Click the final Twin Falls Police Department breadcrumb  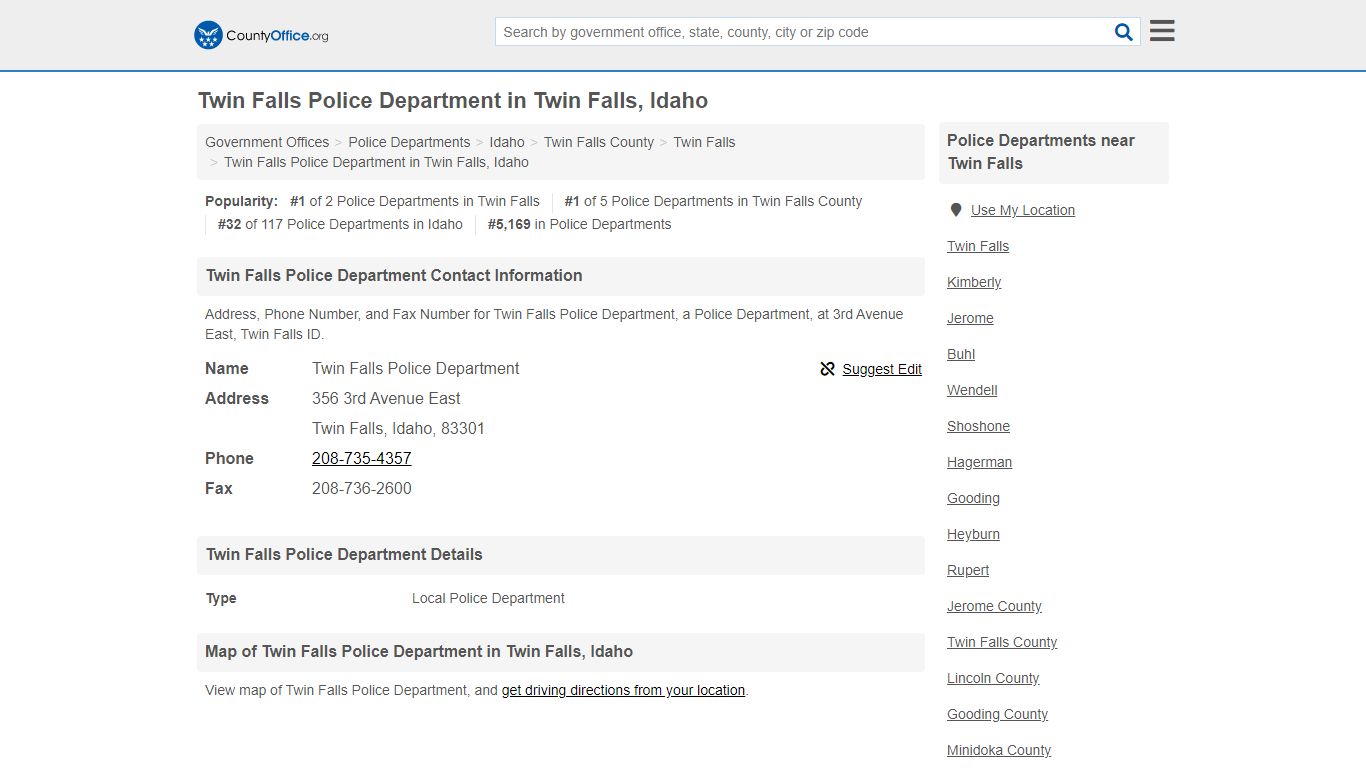tap(376, 162)
